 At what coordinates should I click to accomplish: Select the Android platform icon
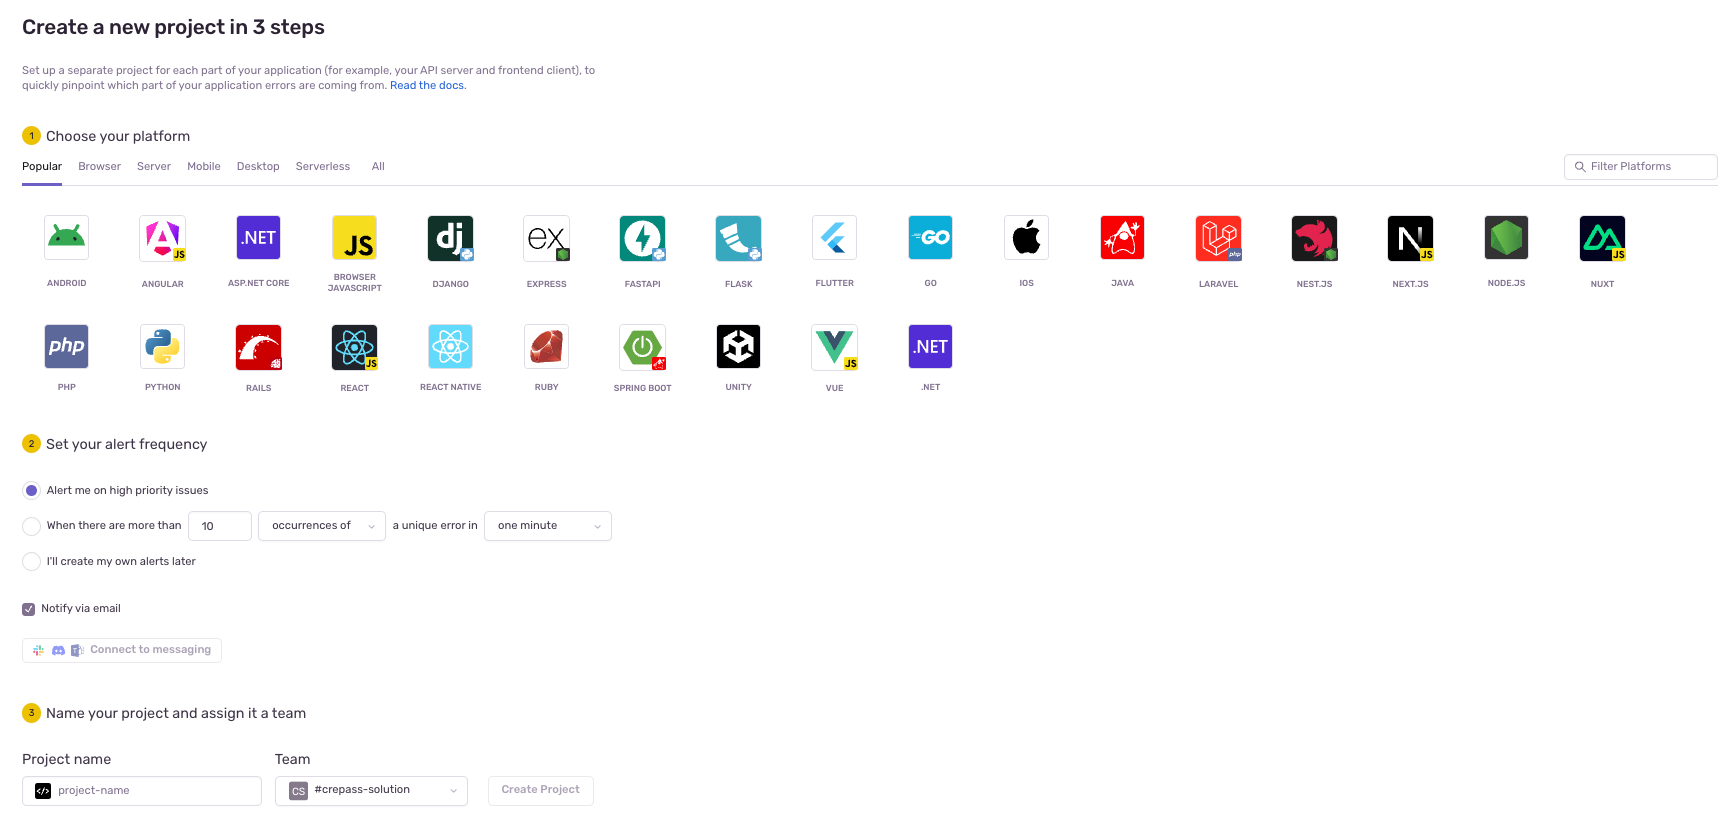[66, 238]
